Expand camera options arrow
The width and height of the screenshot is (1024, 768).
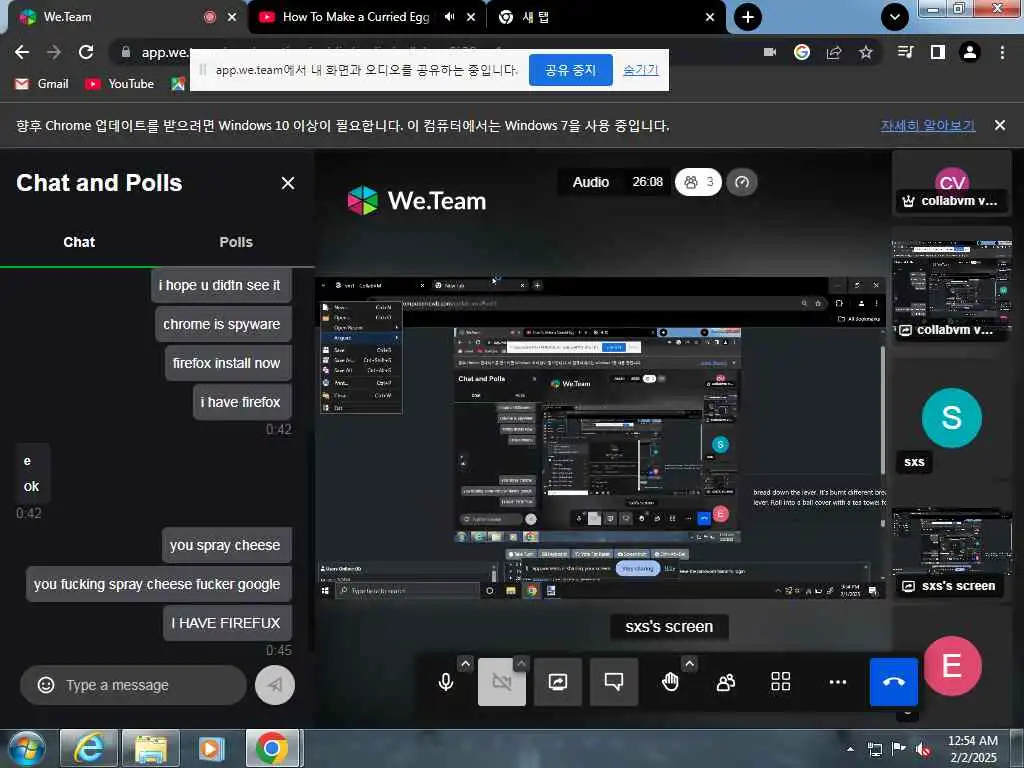[x=521, y=664]
